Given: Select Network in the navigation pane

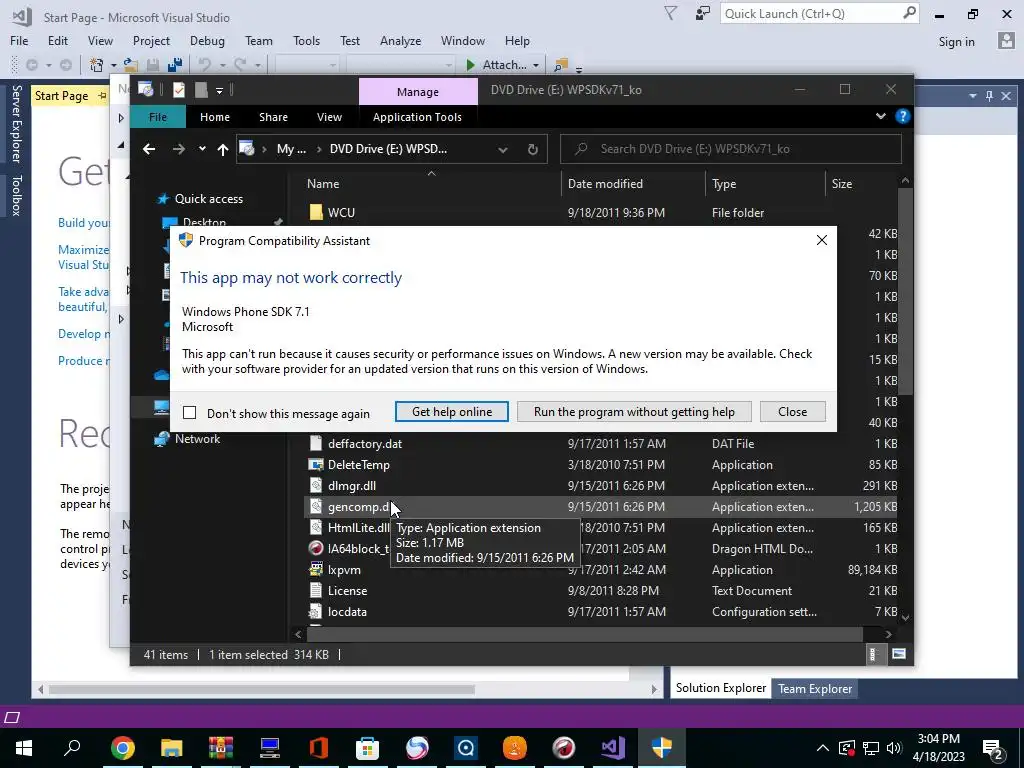Looking at the screenshot, I should tap(197, 439).
